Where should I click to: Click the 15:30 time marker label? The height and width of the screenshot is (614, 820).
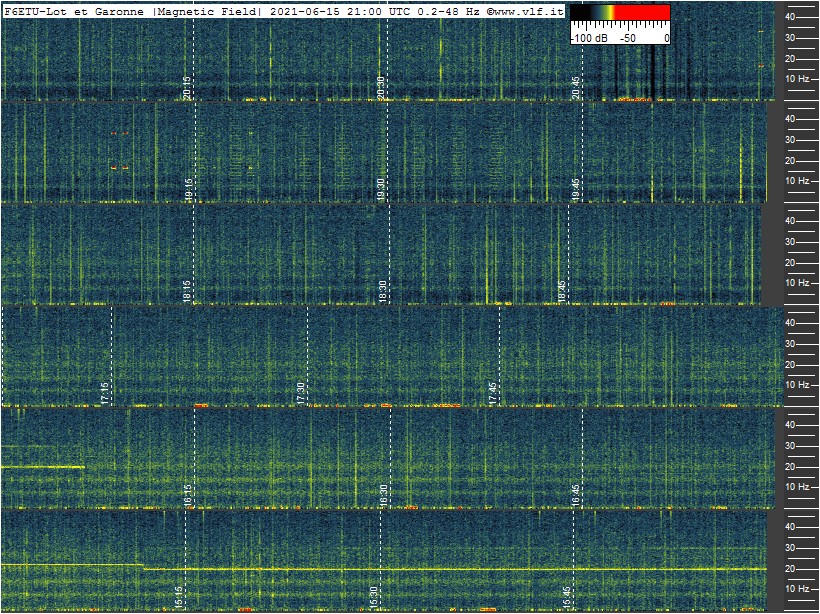click(x=373, y=597)
